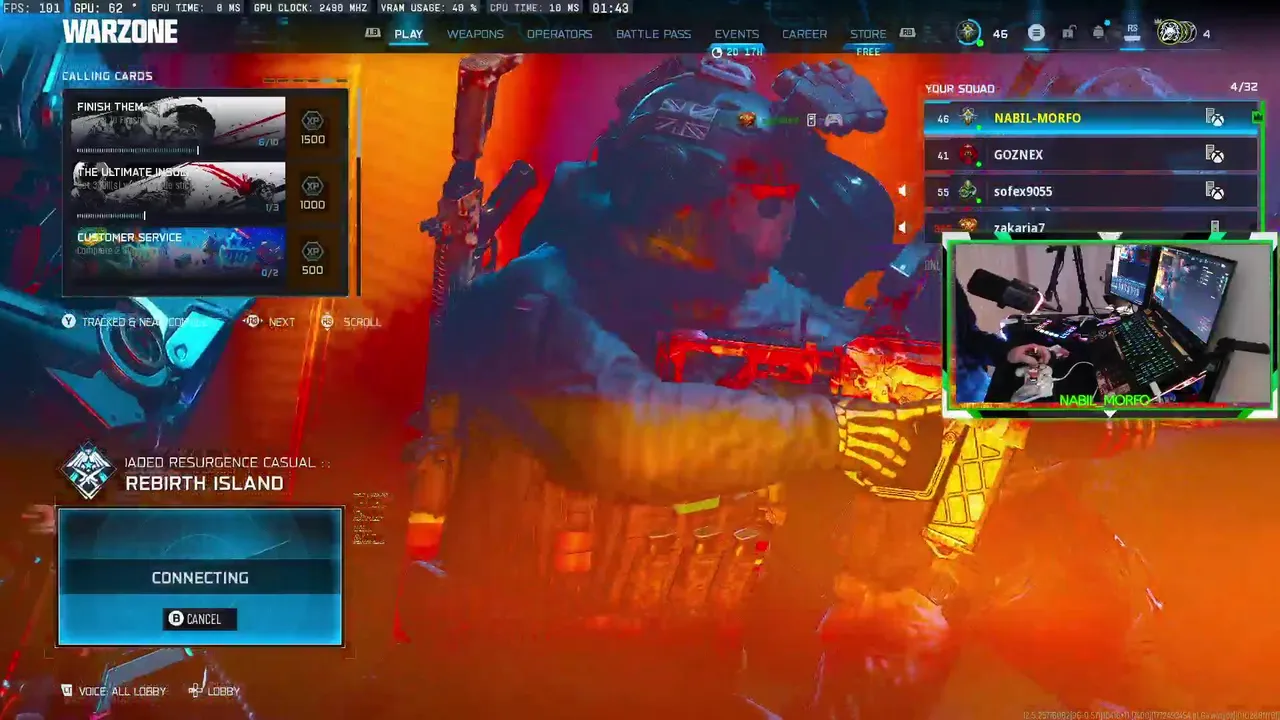Click the FREE label under STORE
Viewport: 1280px width, 720px height.
point(868,52)
